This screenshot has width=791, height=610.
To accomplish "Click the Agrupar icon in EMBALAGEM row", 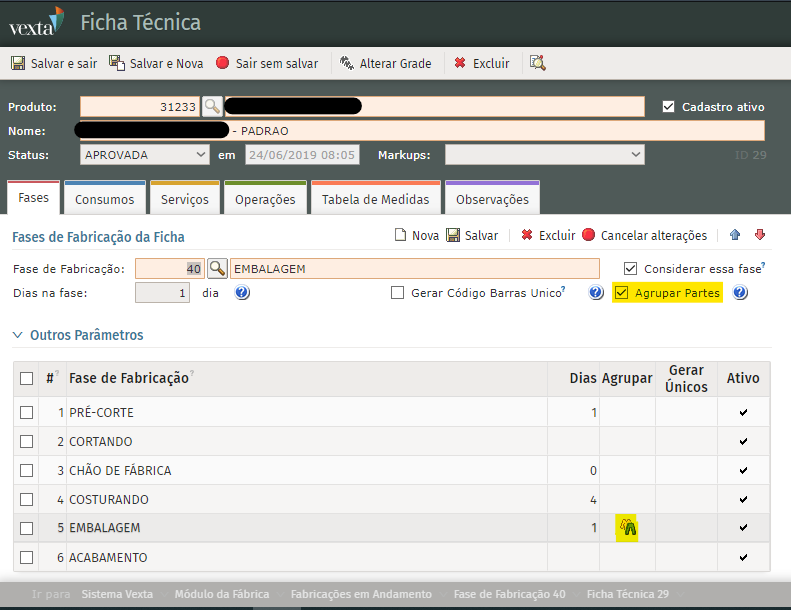I will [628, 527].
